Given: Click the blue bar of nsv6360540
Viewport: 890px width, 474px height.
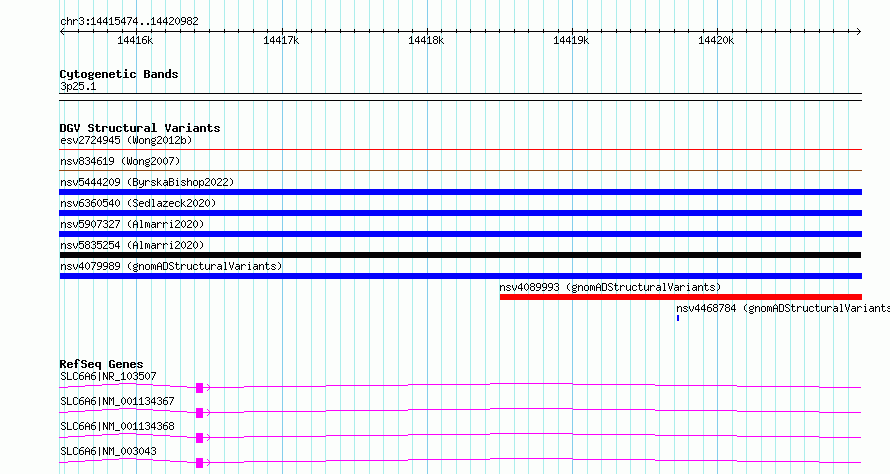Looking at the screenshot, I should pos(461,213).
